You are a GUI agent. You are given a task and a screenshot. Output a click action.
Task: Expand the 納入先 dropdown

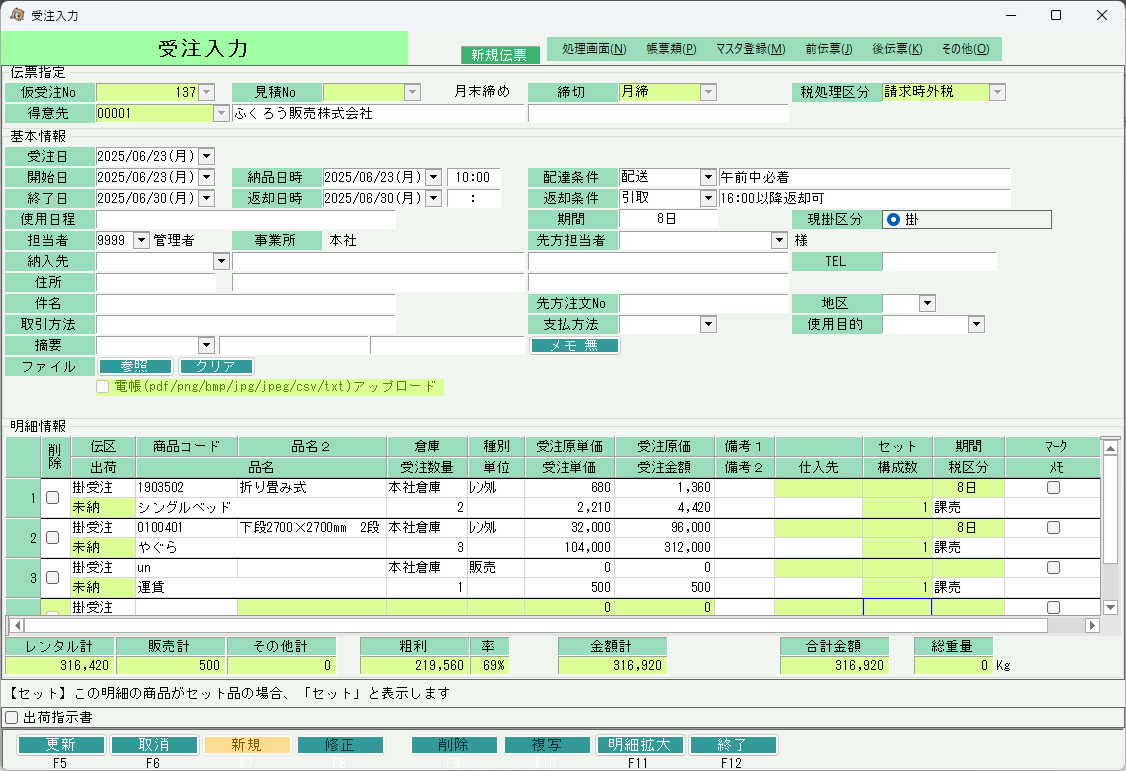point(221,261)
